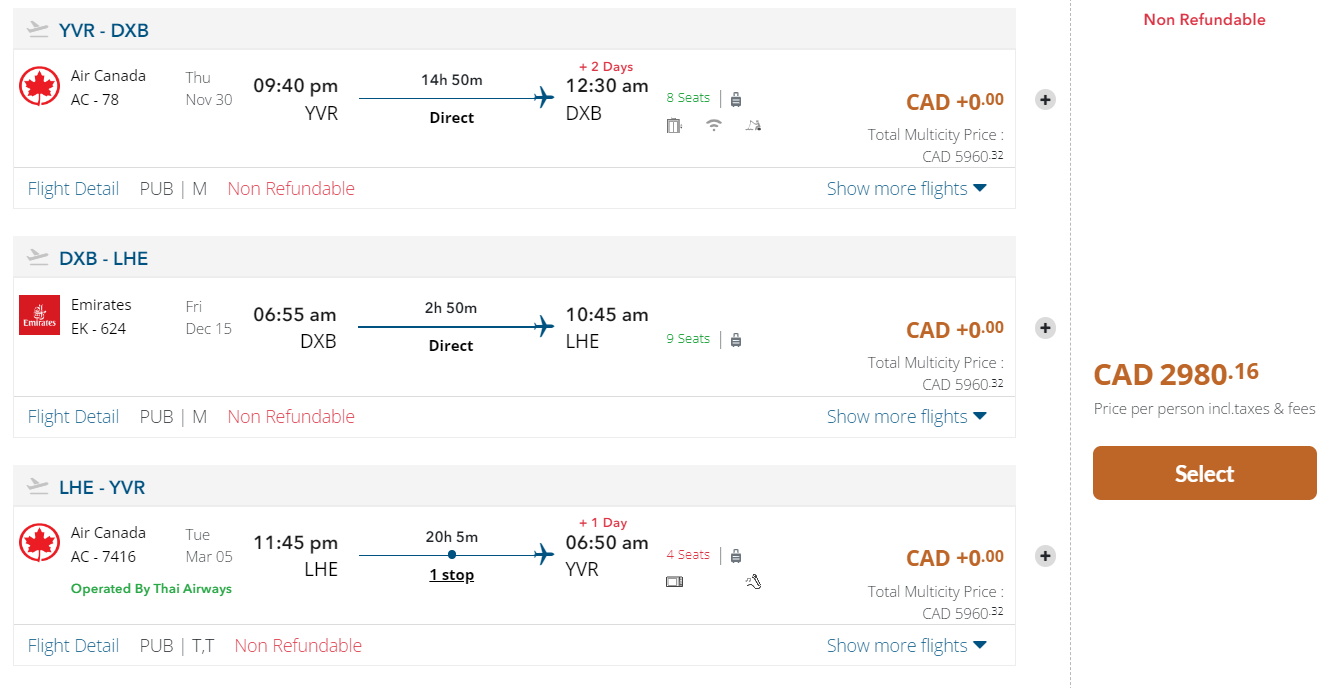Show more flights for the LHE-YVR leg

click(906, 646)
